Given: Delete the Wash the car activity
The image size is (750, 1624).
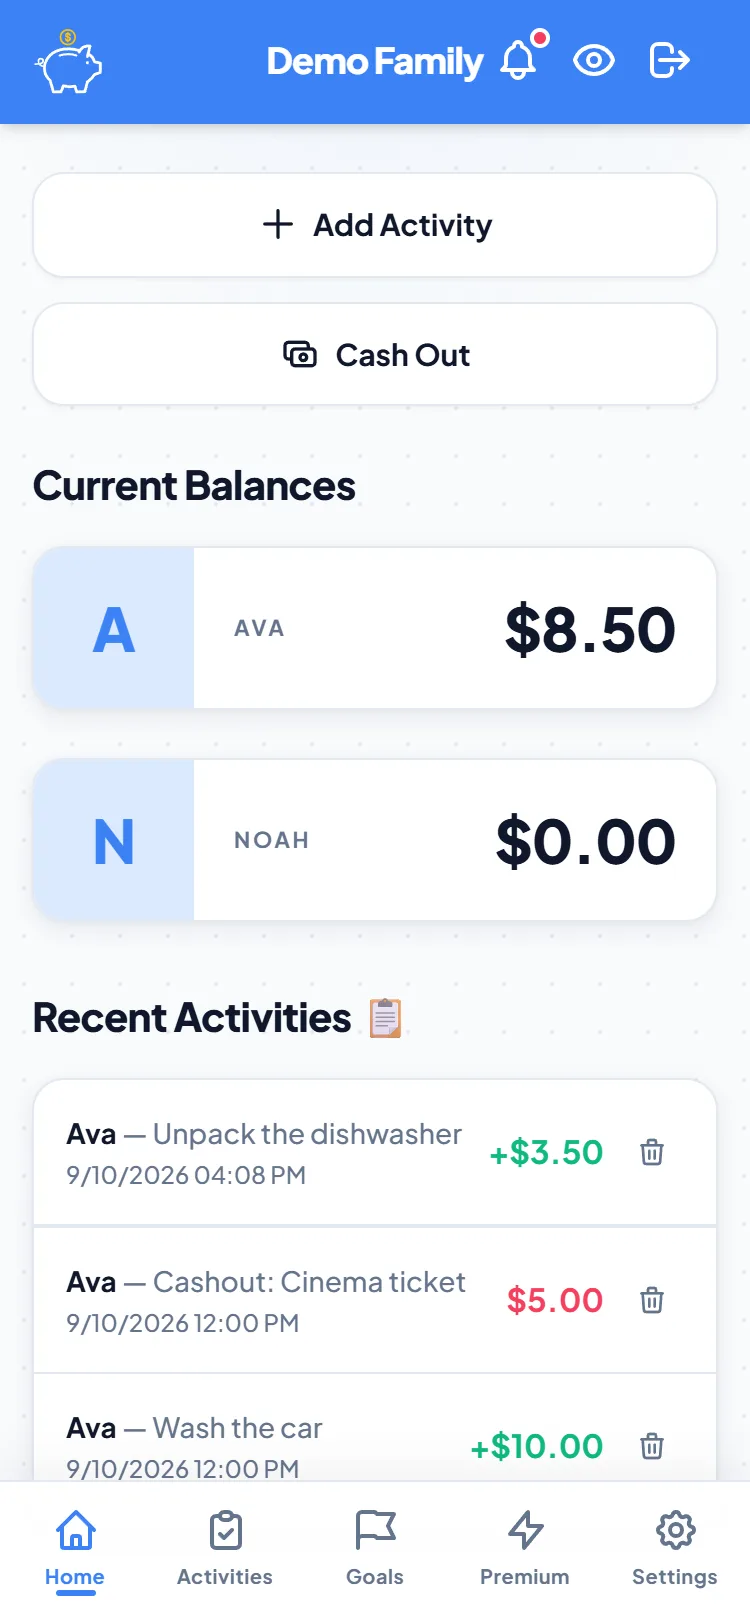Looking at the screenshot, I should [652, 1446].
